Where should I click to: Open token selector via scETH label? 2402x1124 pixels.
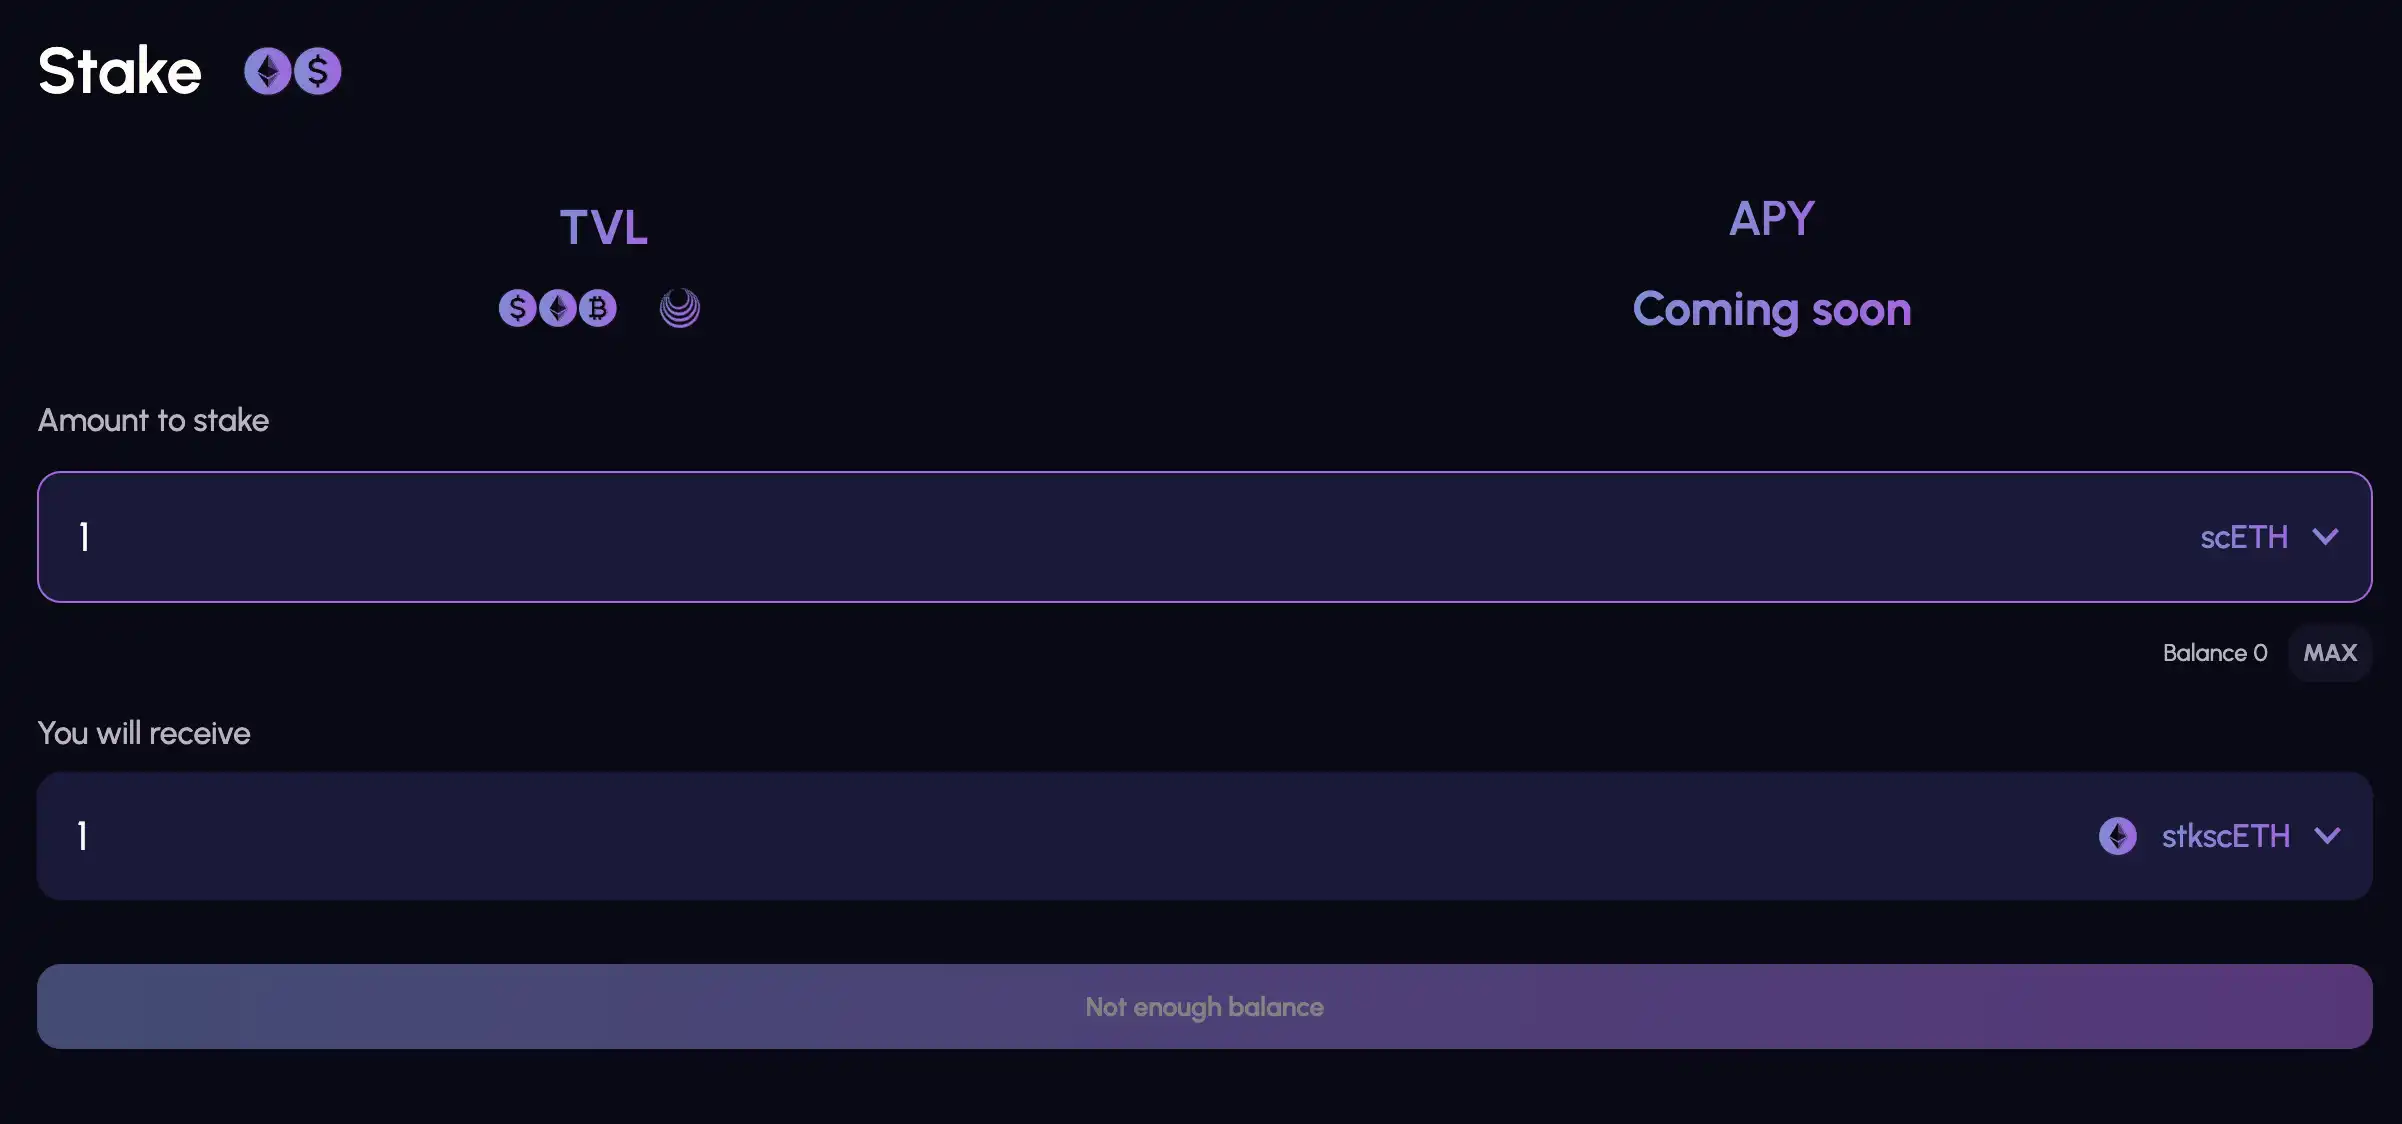click(2243, 538)
